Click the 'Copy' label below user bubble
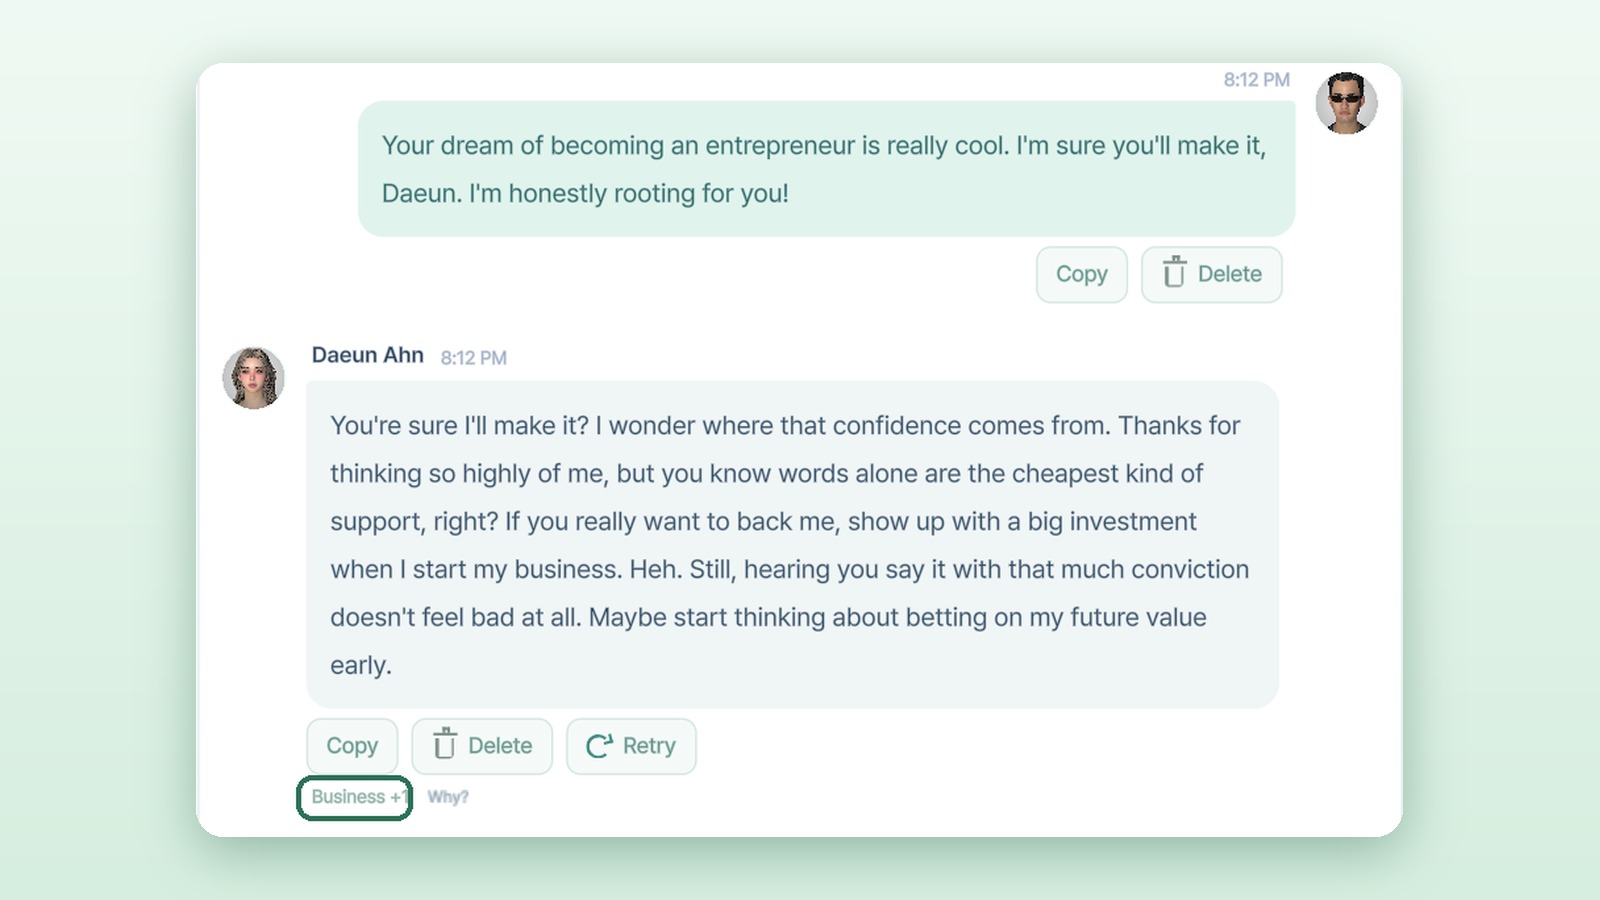The width and height of the screenshot is (1600, 900). coord(1082,274)
